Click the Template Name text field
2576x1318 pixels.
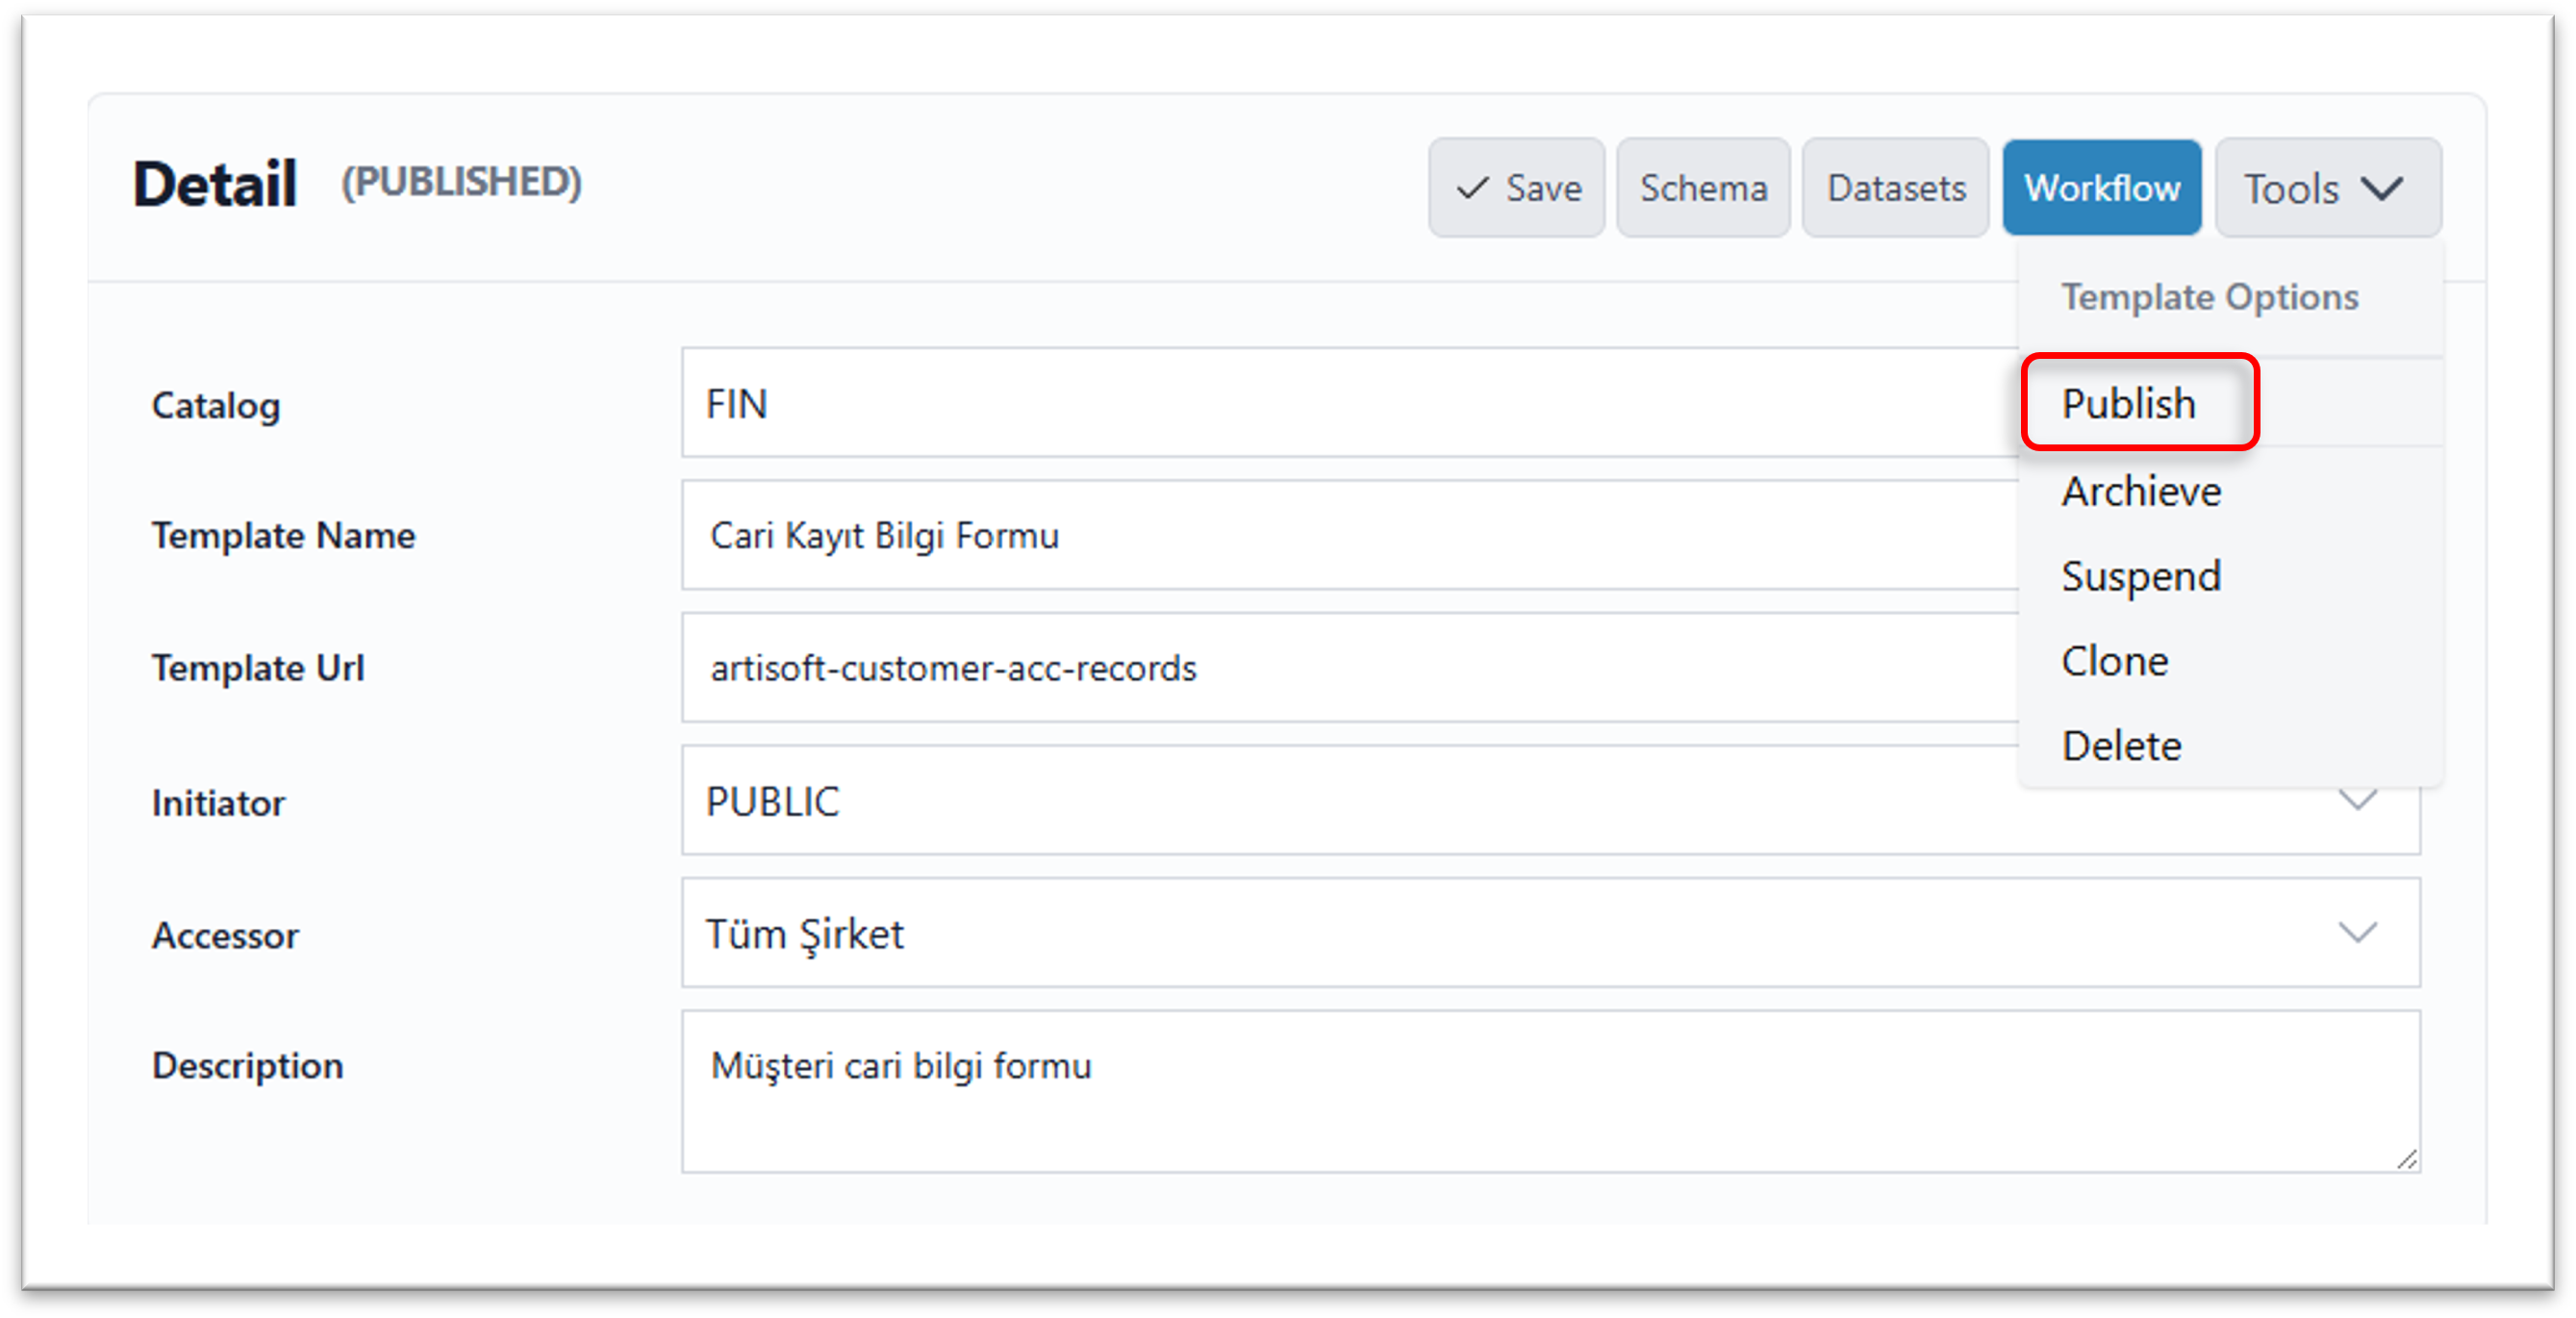coord(1340,535)
